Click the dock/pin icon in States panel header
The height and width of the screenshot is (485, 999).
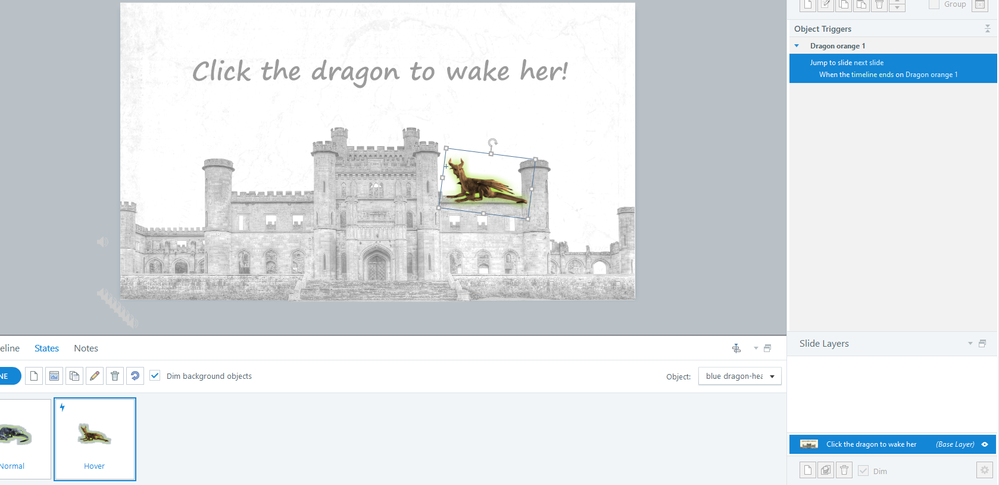(x=736, y=348)
